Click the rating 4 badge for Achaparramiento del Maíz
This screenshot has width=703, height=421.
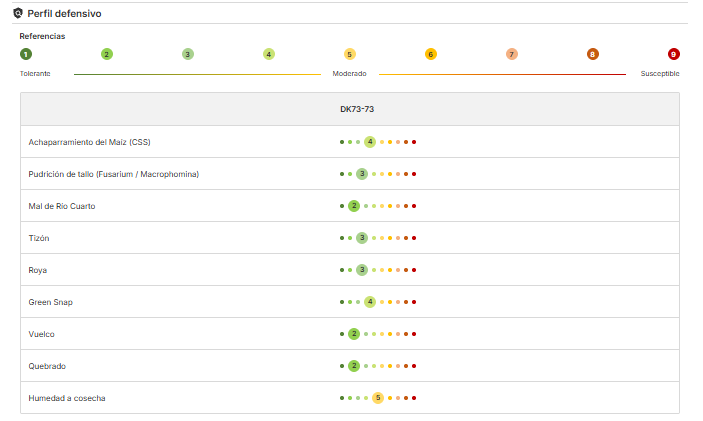pyautogui.click(x=370, y=142)
